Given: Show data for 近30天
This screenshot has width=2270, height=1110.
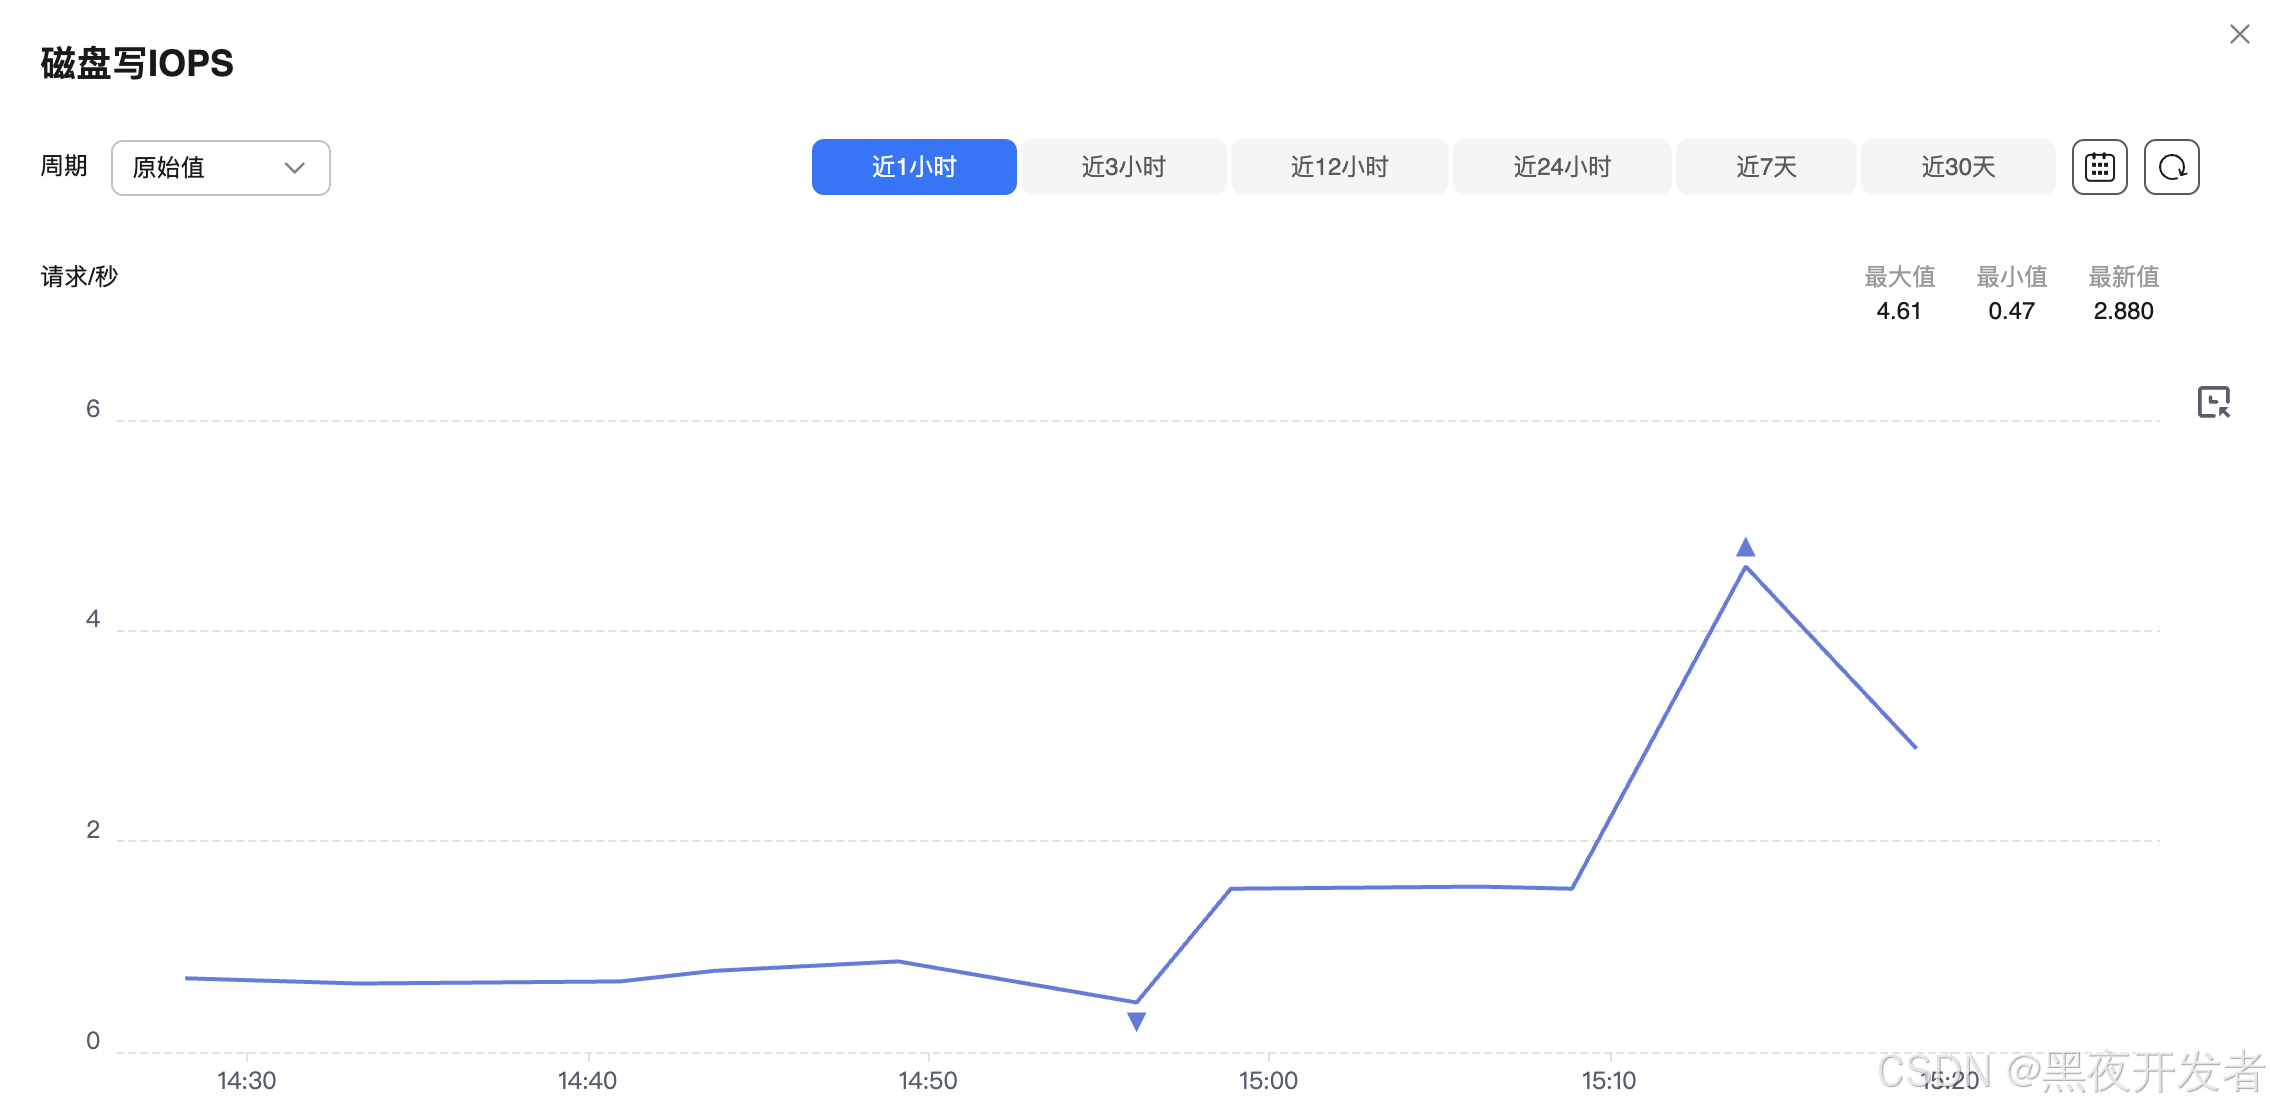Looking at the screenshot, I should click(1958, 167).
